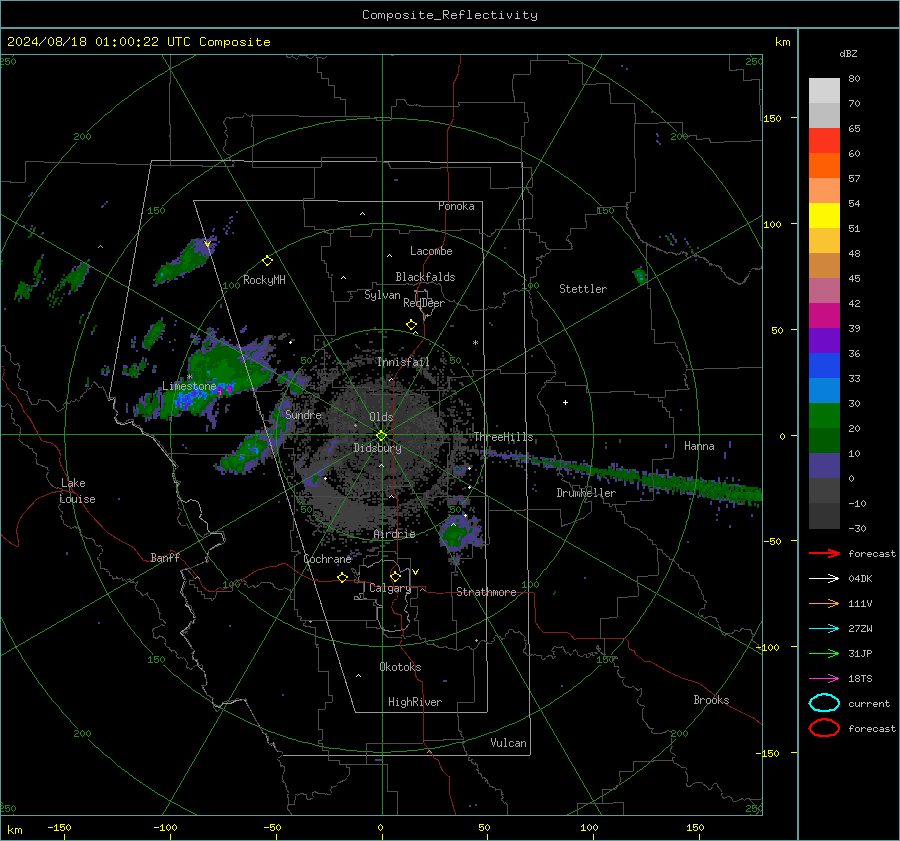This screenshot has width=900, height=841.
Task: Click the orange 111V arrow icon
Action: pos(824,603)
